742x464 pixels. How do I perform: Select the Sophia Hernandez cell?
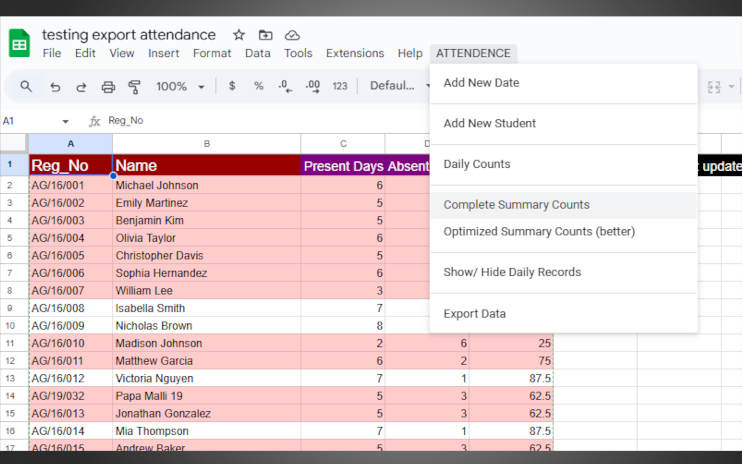pyautogui.click(x=206, y=273)
